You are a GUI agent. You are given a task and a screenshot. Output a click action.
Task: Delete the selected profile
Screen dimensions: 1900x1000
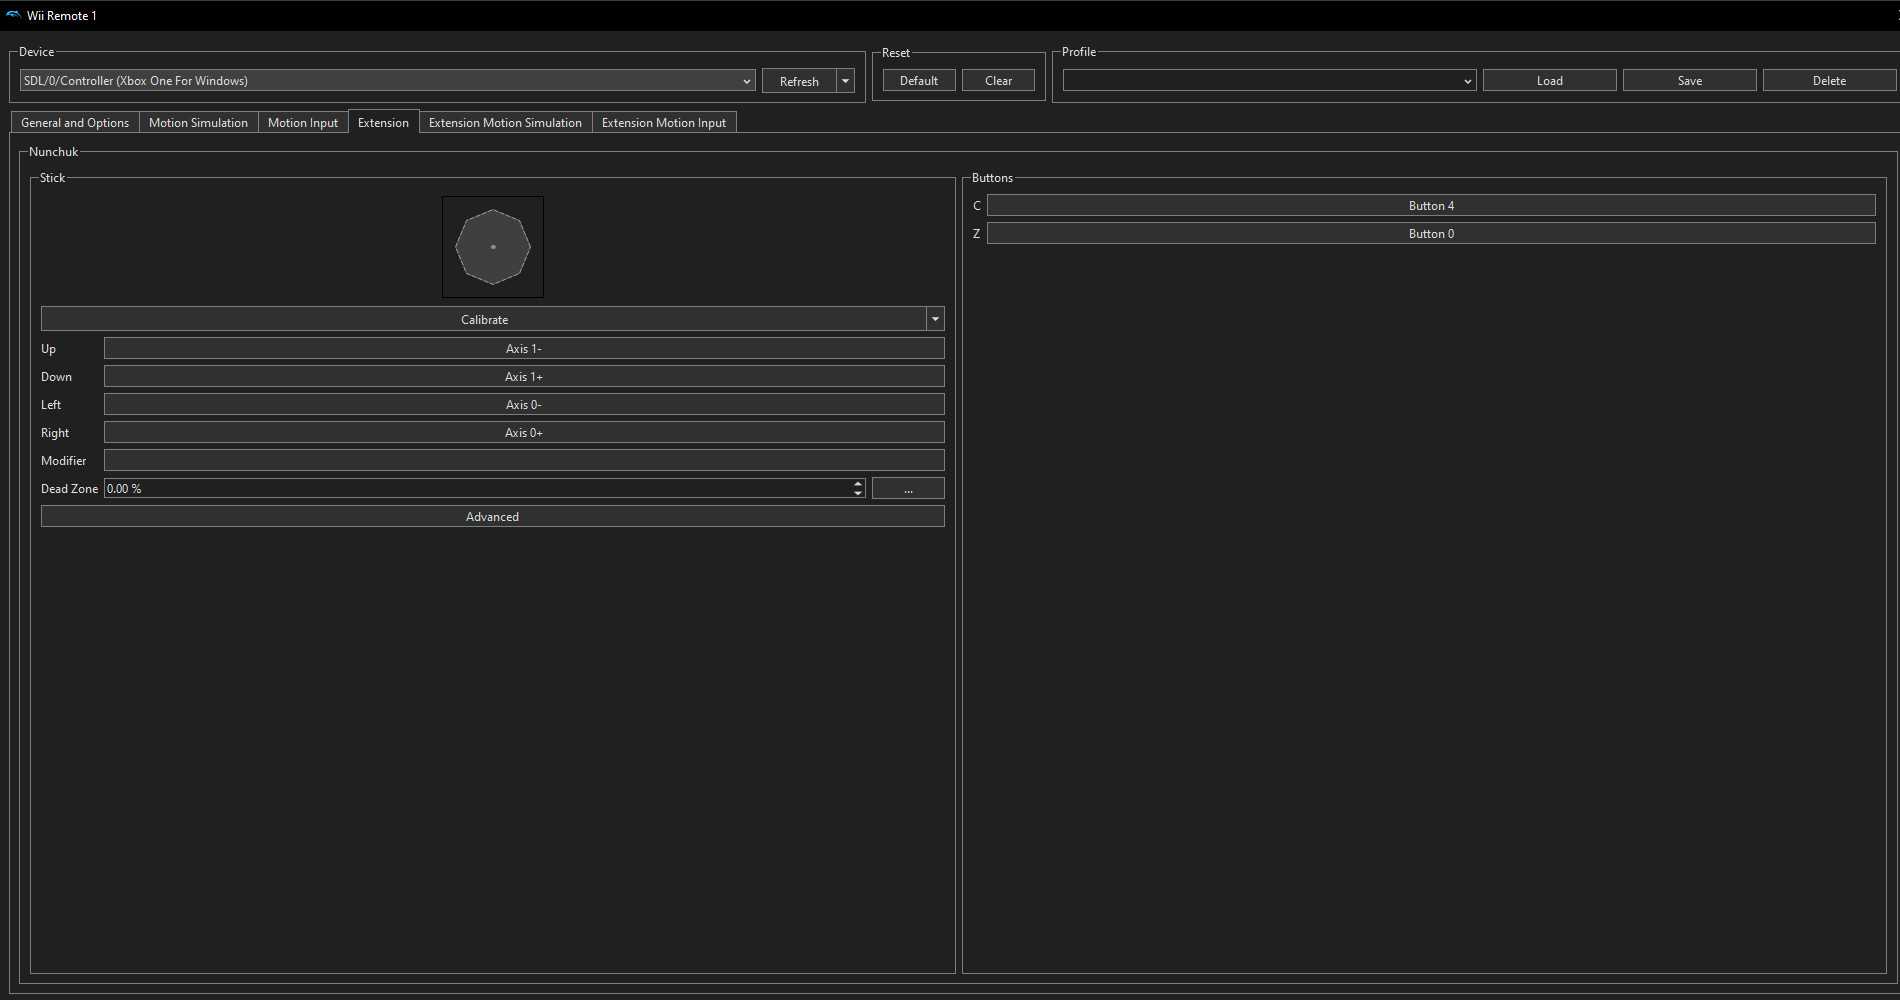click(x=1829, y=81)
